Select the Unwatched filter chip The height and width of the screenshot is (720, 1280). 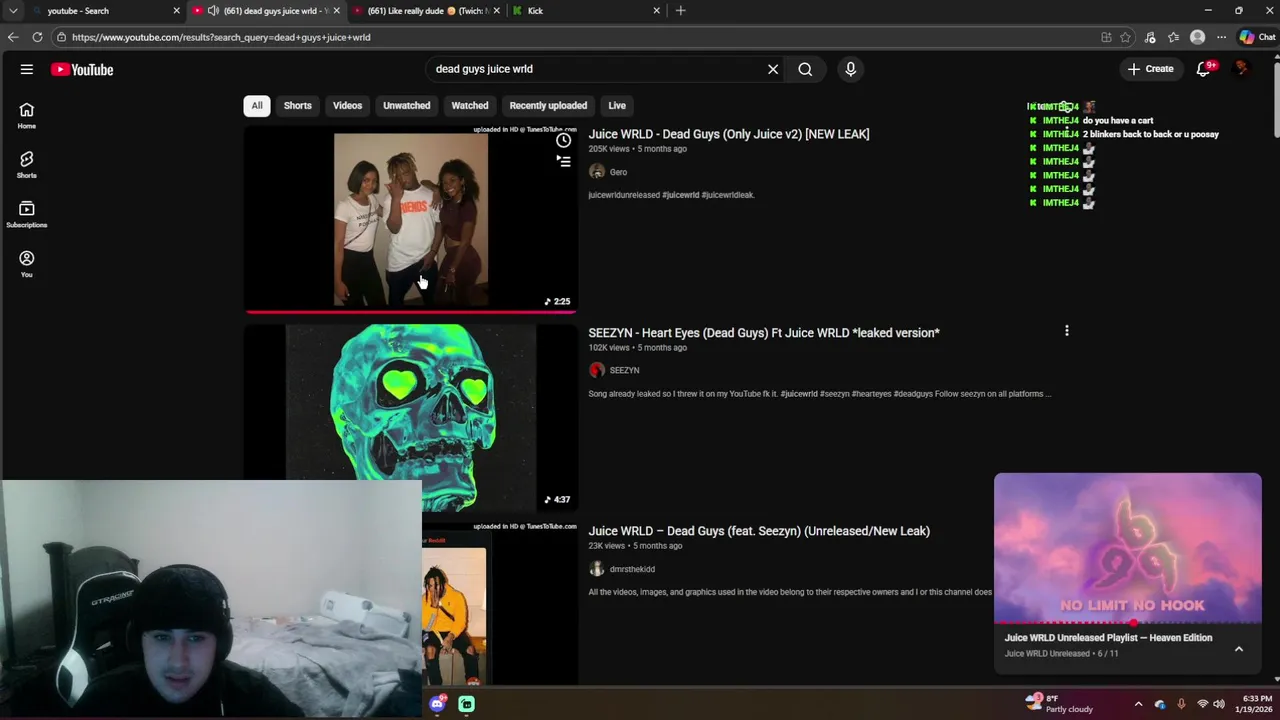tap(407, 105)
